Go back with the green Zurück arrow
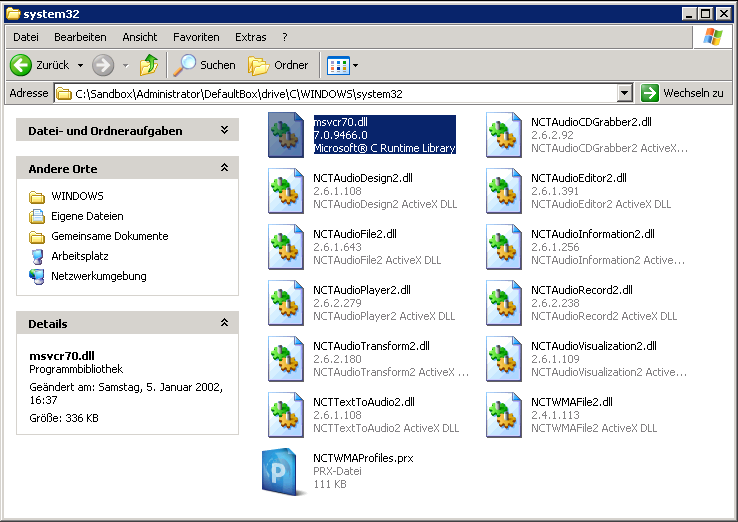The width and height of the screenshot is (738, 522). coord(21,65)
